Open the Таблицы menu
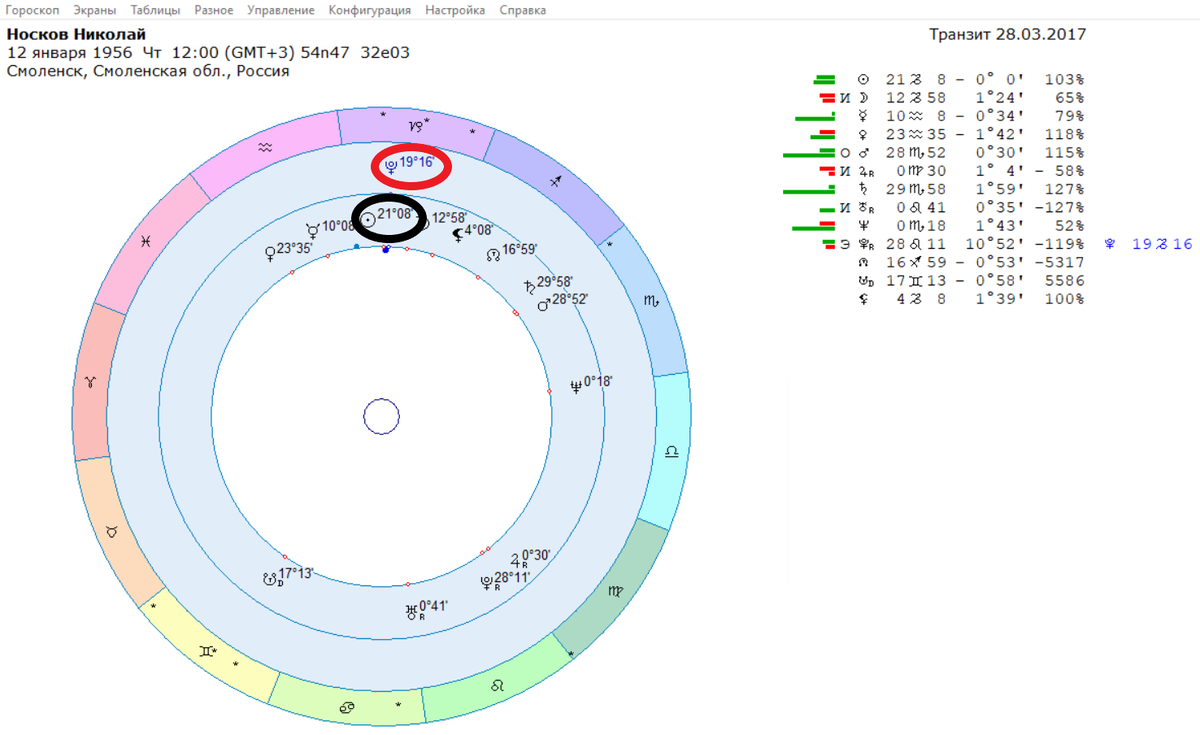1200x735 pixels. [155, 10]
